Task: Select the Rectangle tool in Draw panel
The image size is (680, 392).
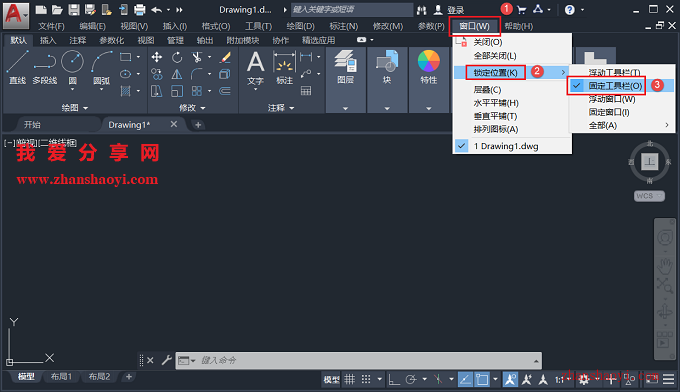Action: click(126, 57)
